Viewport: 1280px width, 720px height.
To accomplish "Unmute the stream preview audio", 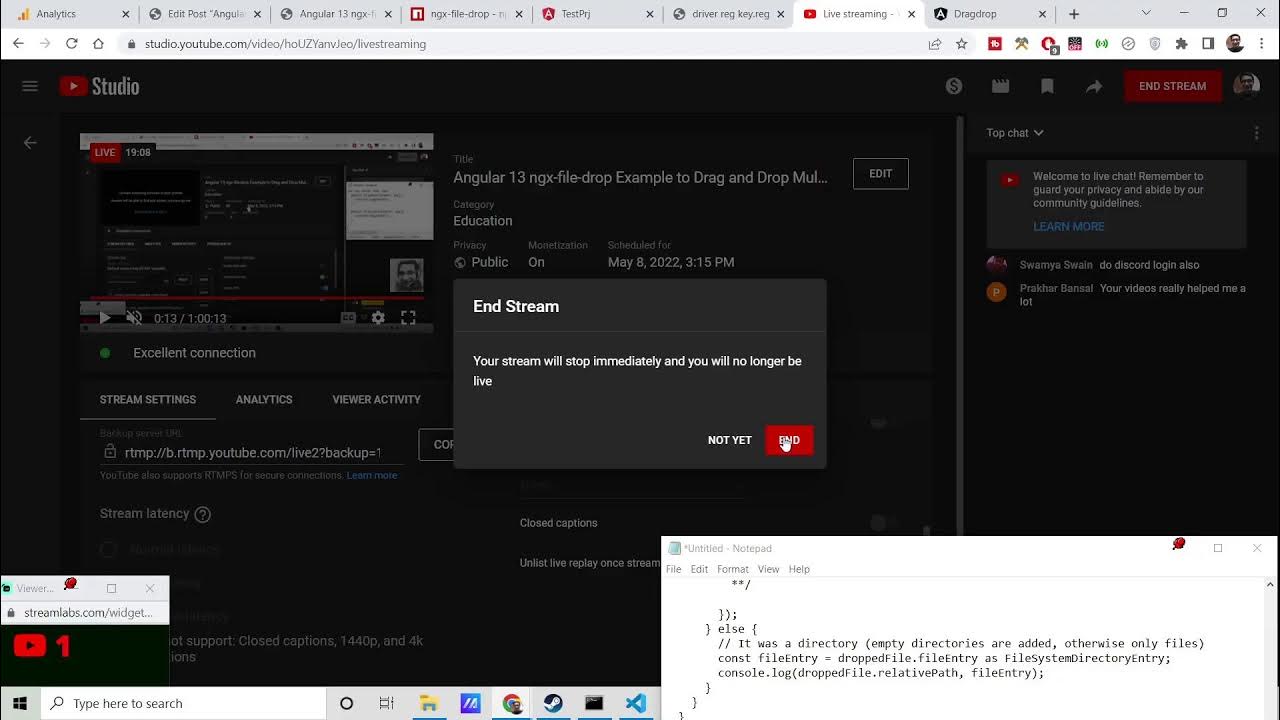I will (x=134, y=318).
